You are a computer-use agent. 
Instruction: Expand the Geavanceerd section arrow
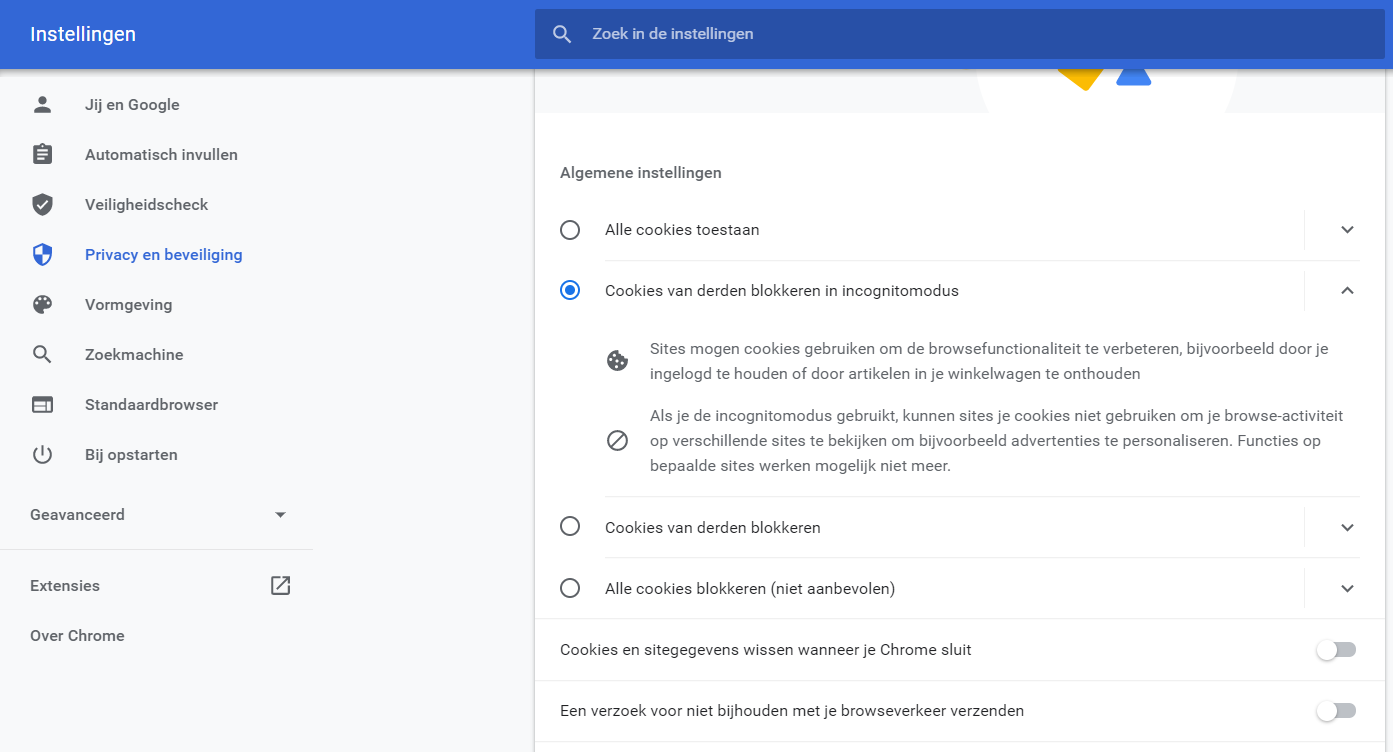[280, 515]
